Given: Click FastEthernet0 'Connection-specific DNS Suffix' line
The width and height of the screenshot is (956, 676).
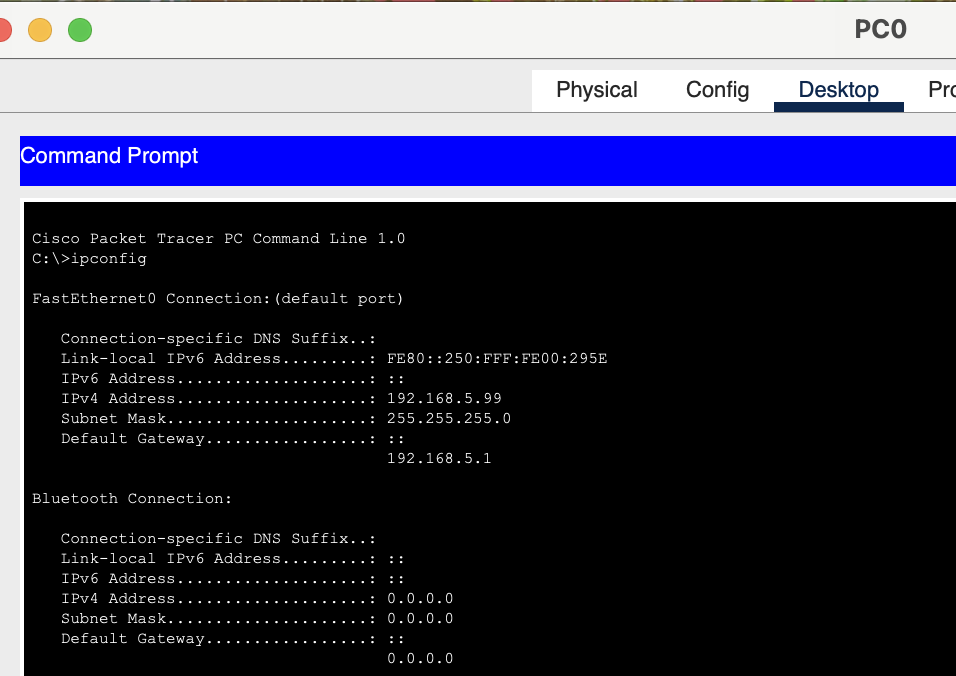Looking at the screenshot, I should coord(218,338).
